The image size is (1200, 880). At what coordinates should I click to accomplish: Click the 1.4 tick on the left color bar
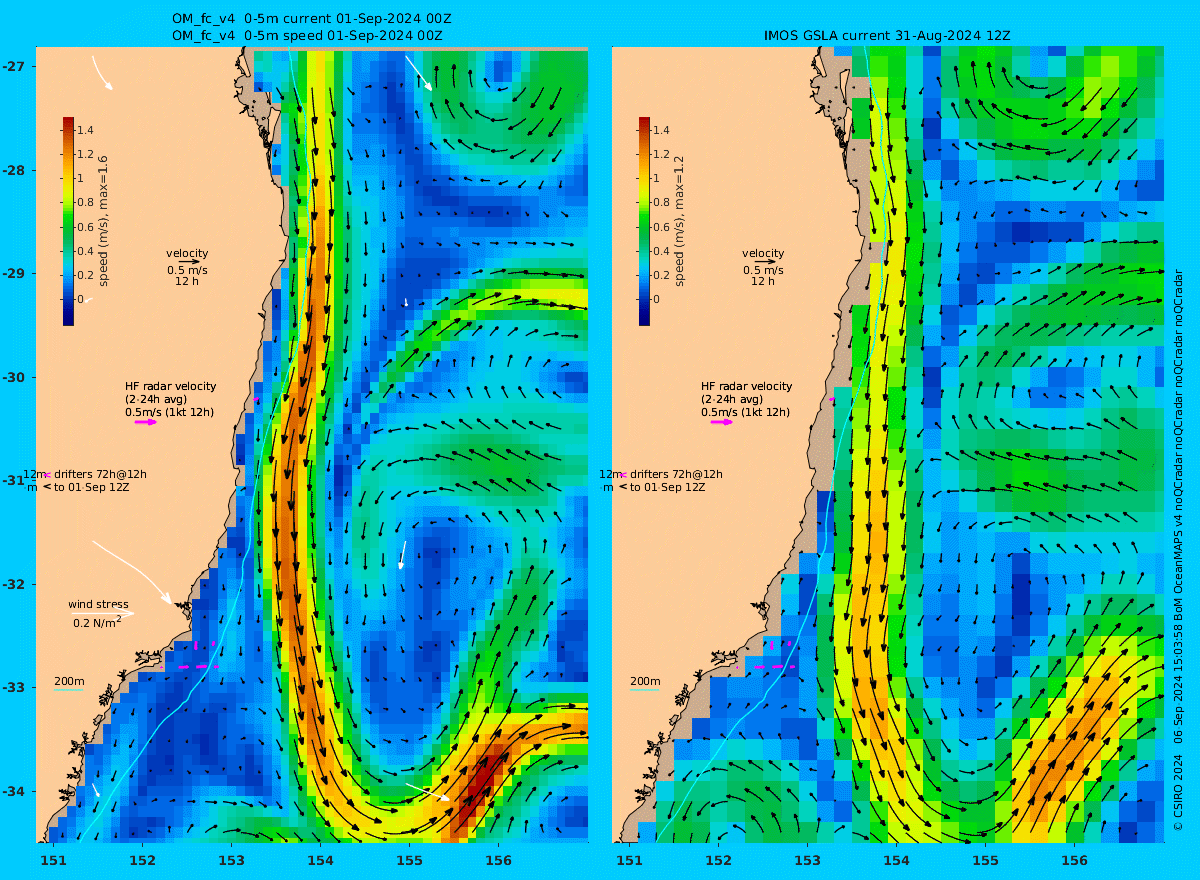[x=85, y=130]
